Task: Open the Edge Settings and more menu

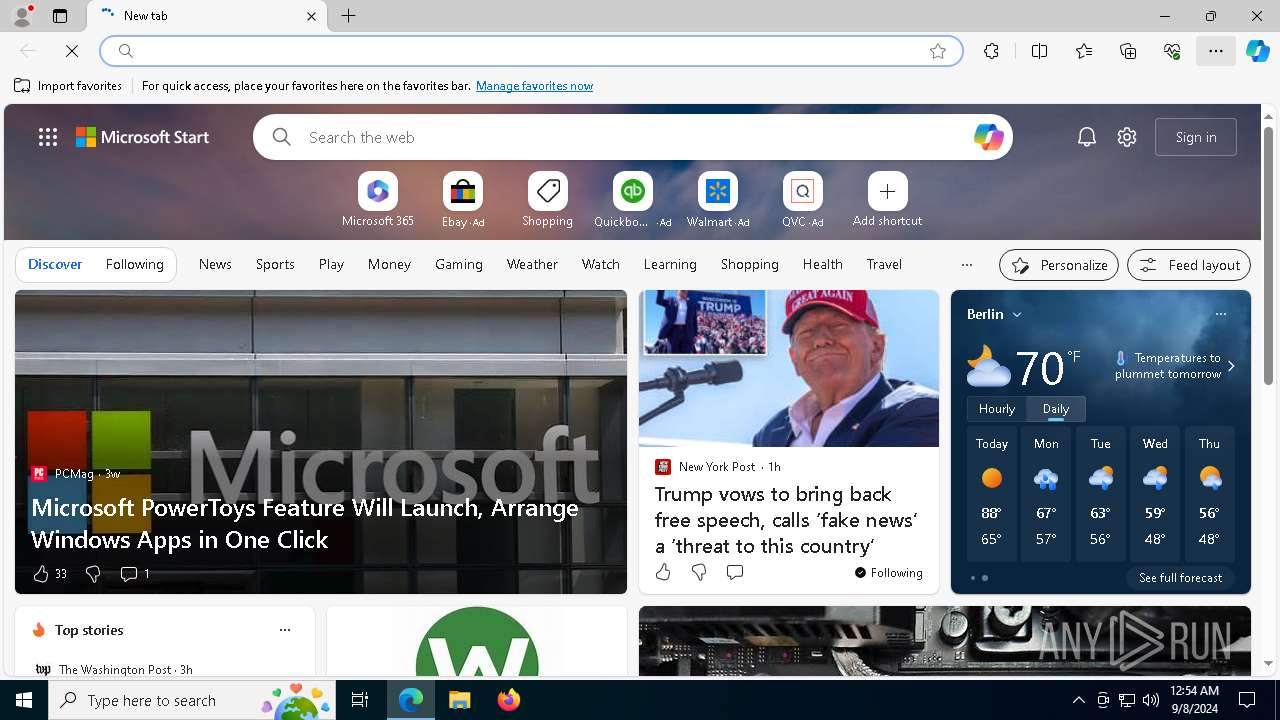Action: coord(1216,51)
